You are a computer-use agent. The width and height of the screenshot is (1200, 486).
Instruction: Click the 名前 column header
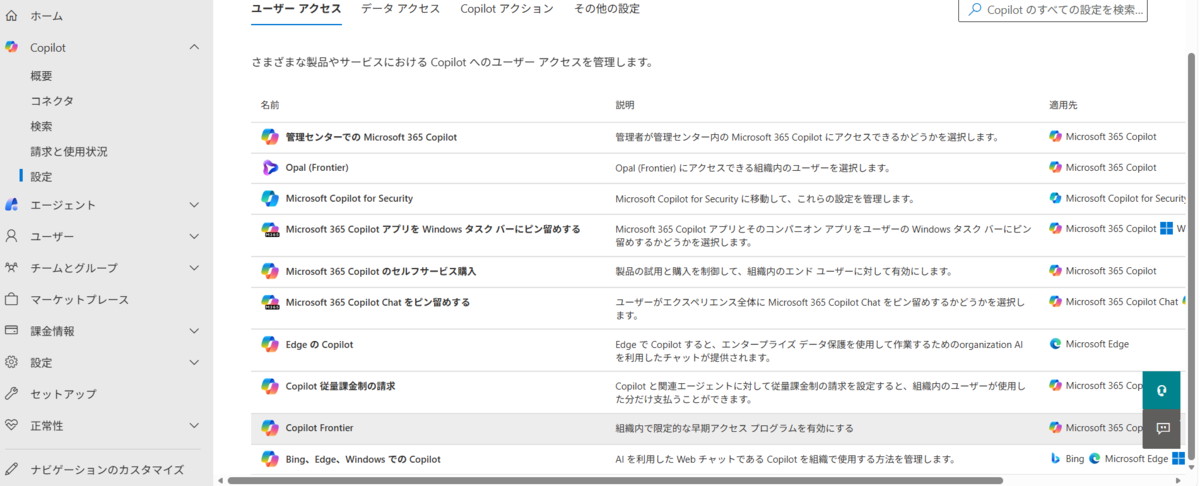270,105
